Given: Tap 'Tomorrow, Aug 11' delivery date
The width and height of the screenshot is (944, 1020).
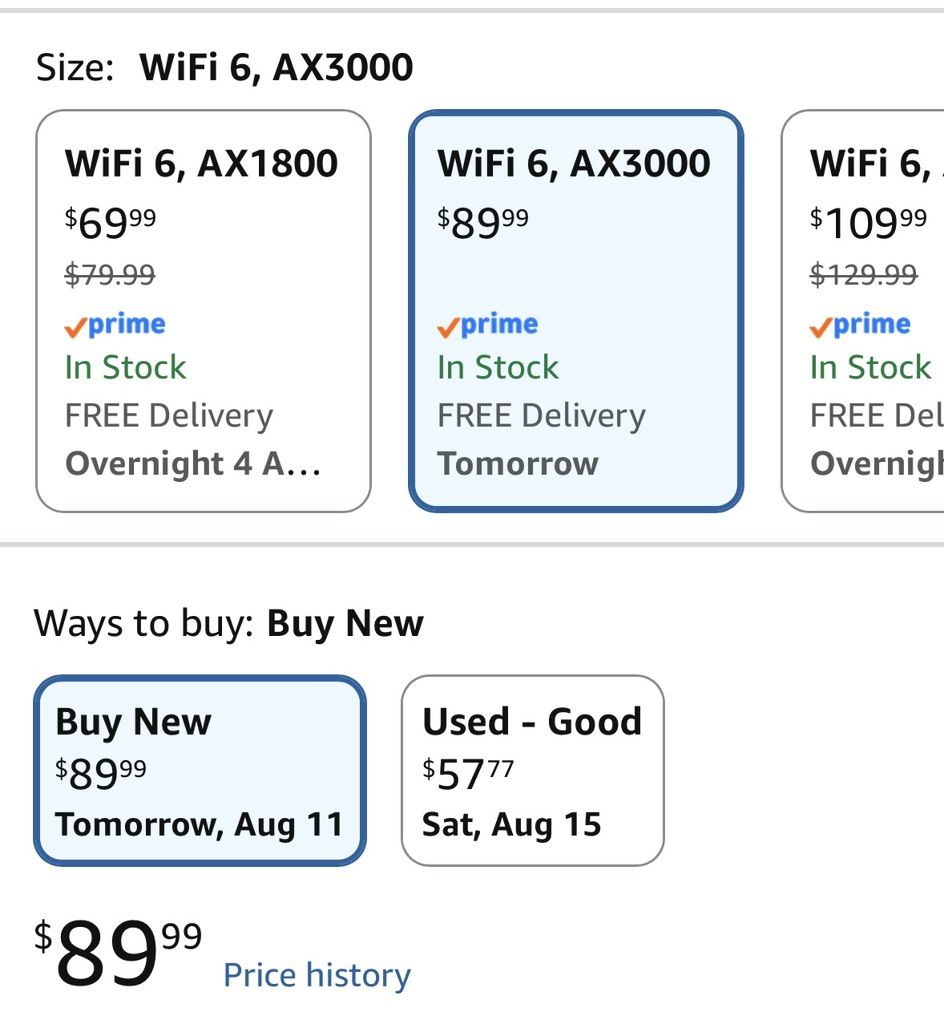Looking at the screenshot, I should pyautogui.click(x=199, y=825).
